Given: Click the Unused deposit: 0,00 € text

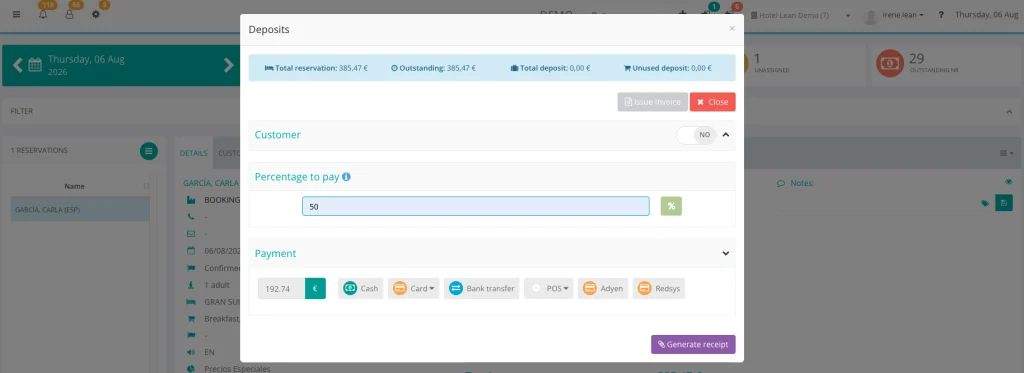Looking at the screenshot, I should click(x=667, y=67).
